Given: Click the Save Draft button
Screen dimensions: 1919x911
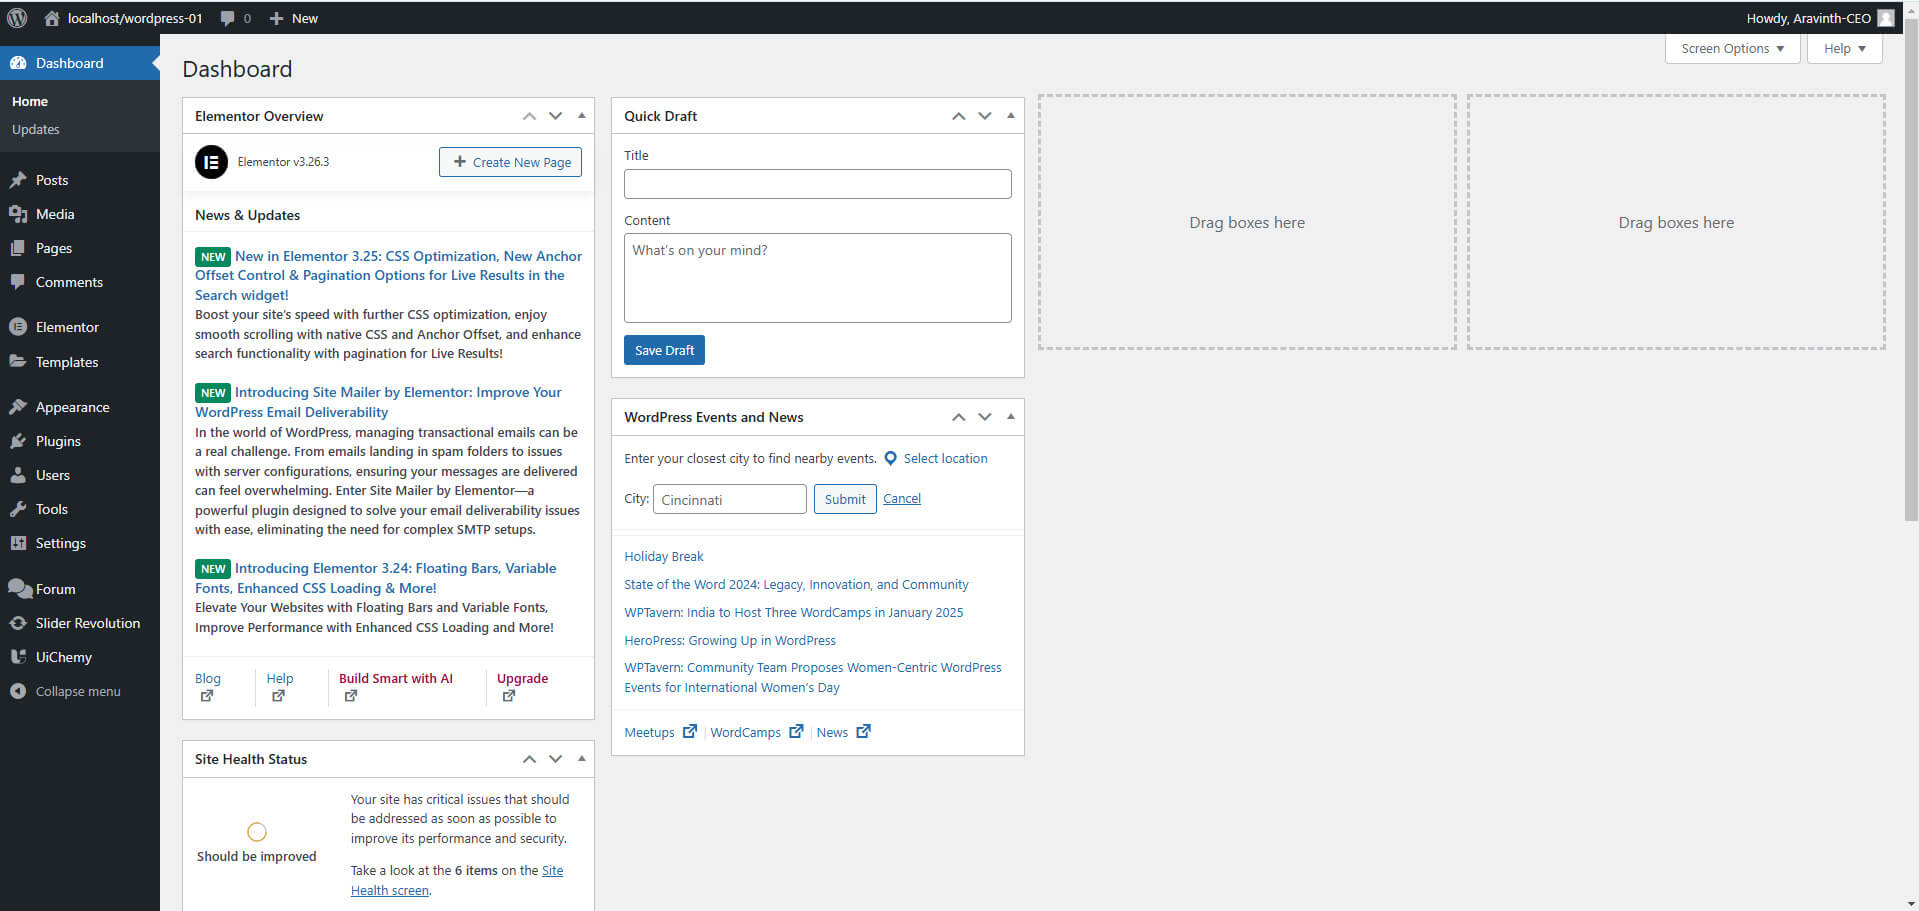Looking at the screenshot, I should (x=664, y=350).
